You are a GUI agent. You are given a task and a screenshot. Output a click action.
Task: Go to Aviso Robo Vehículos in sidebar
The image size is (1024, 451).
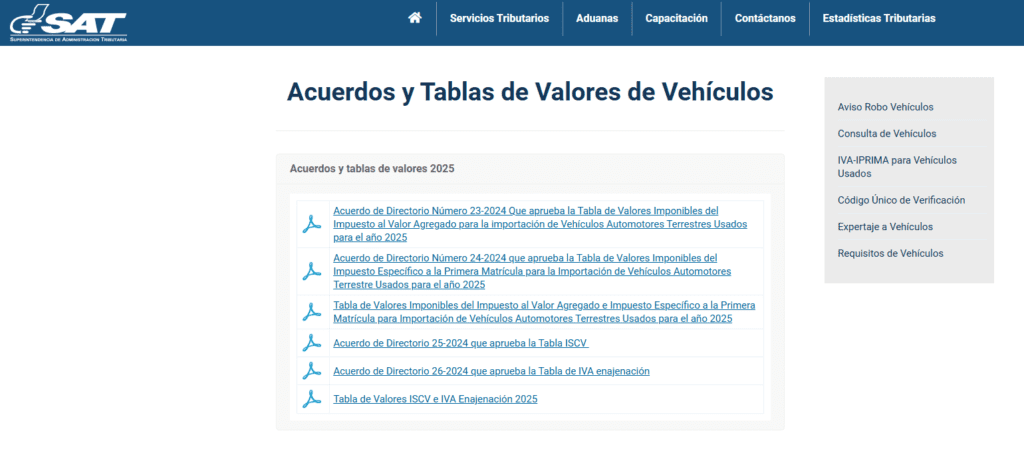tap(885, 107)
